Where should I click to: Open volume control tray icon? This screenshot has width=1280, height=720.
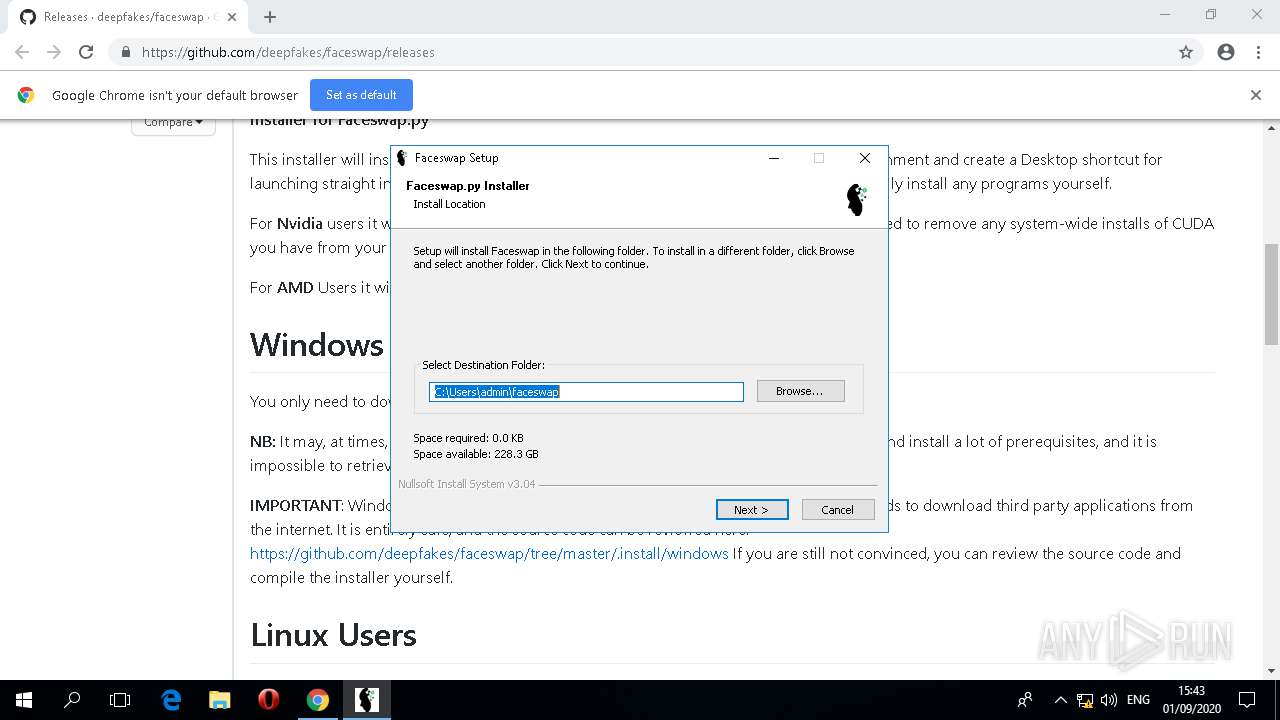coord(1108,700)
